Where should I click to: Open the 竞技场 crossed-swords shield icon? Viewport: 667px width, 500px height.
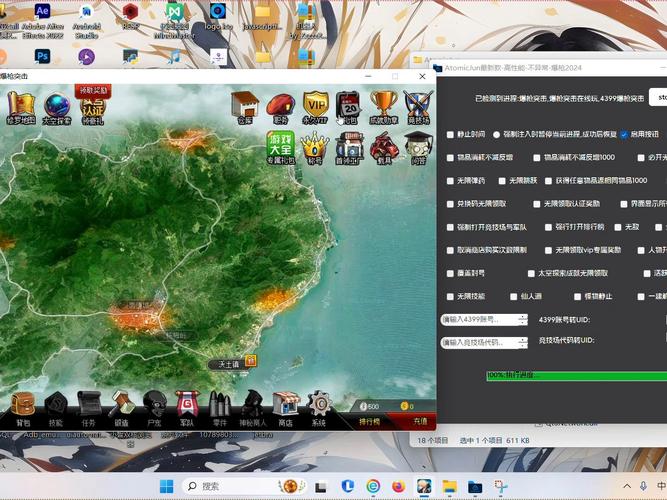click(x=418, y=108)
